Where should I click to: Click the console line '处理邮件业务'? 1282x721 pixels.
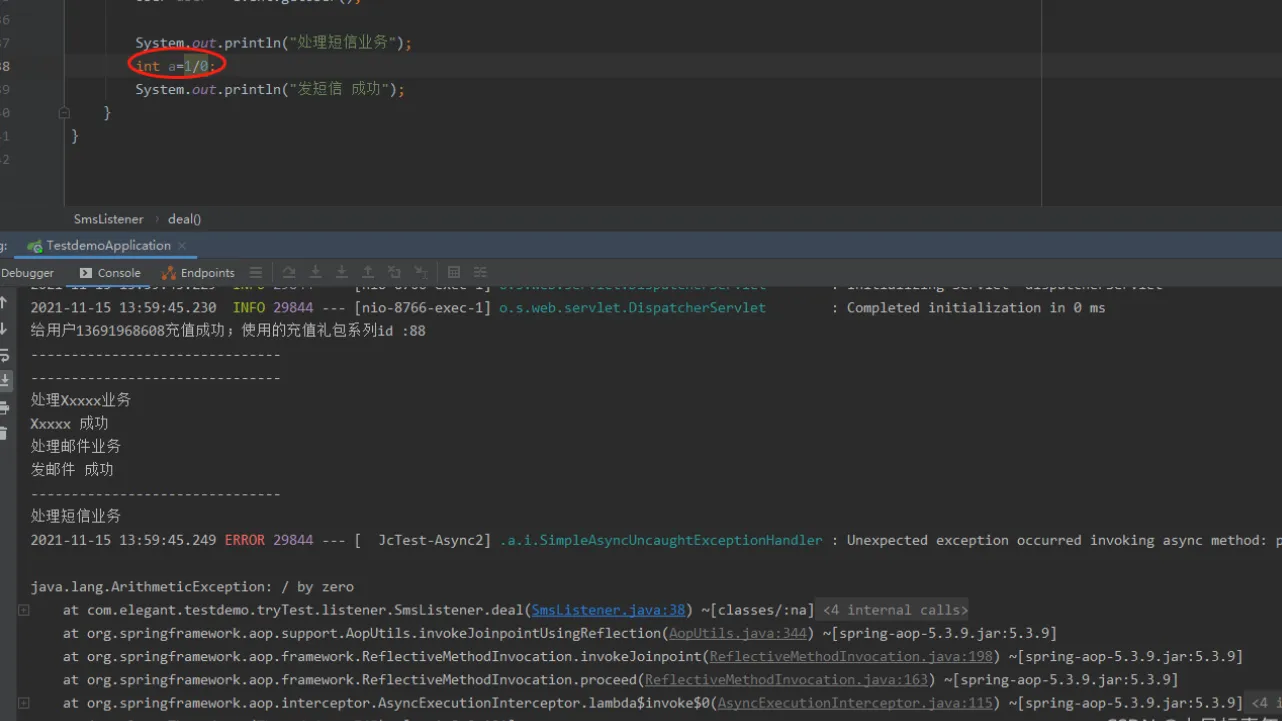(75, 446)
